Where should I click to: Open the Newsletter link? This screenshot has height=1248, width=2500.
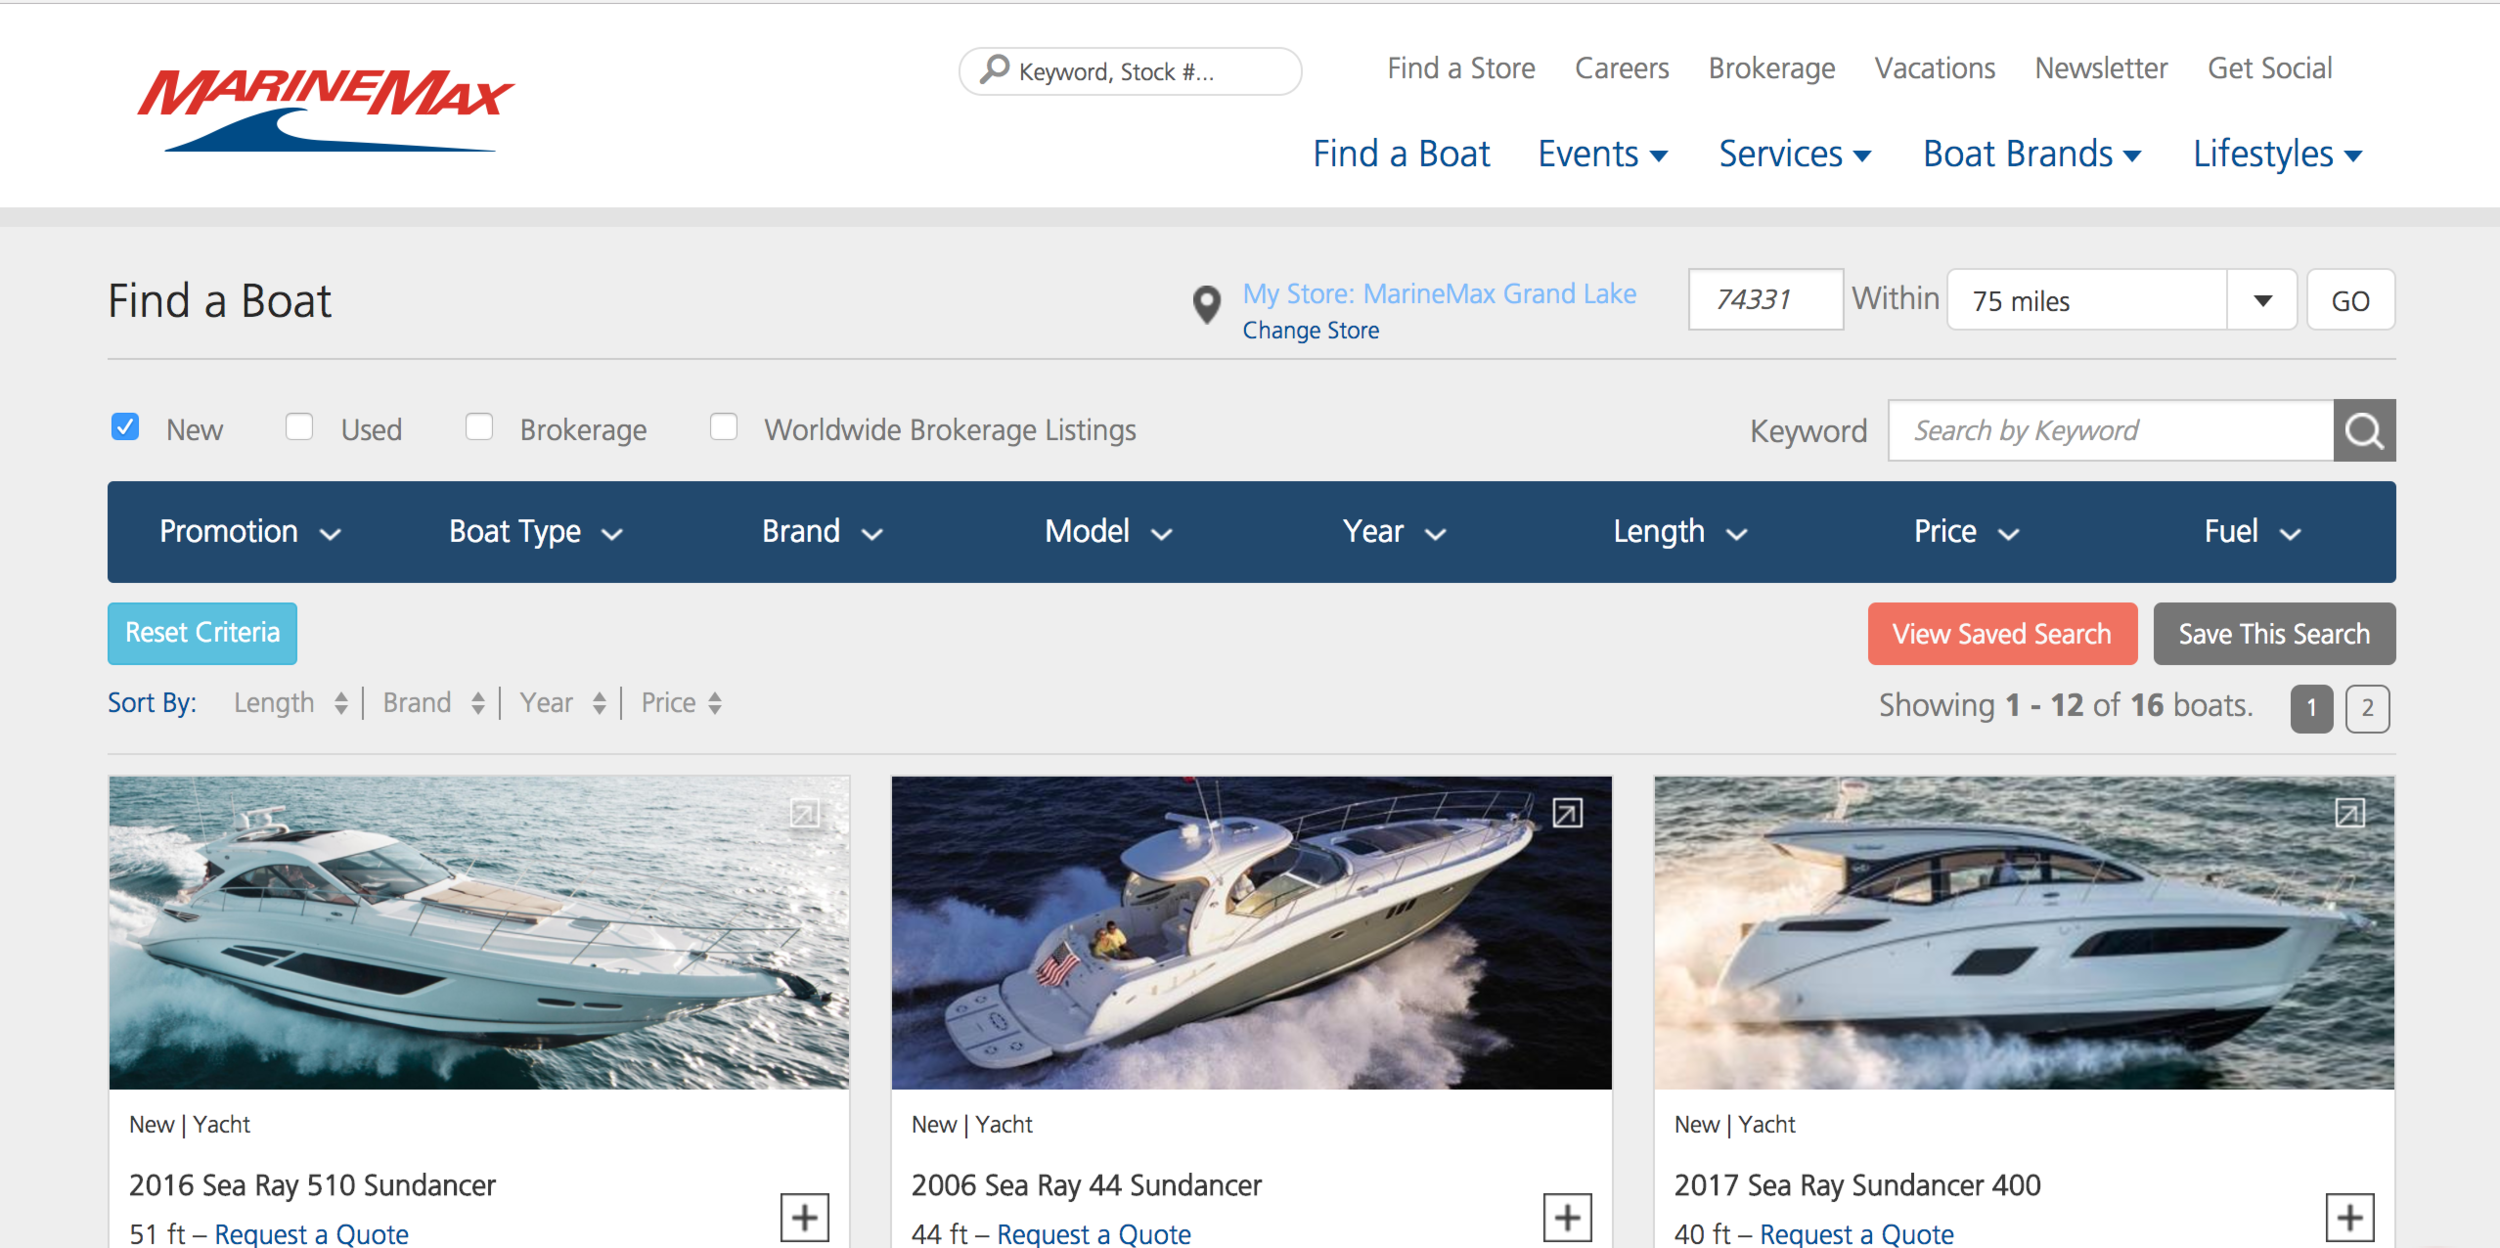[x=2101, y=68]
